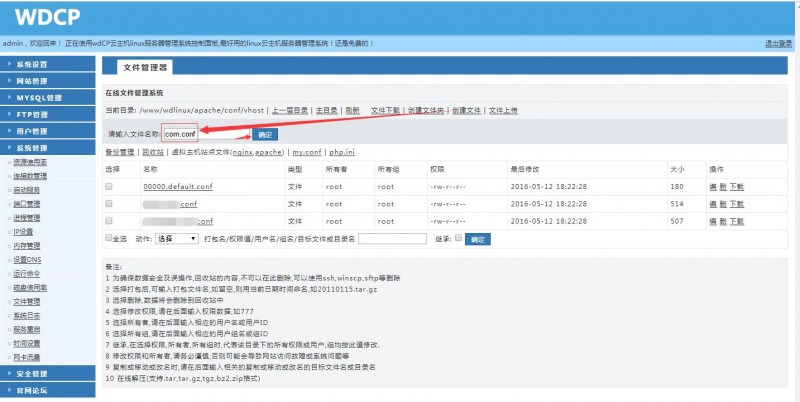The width and height of the screenshot is (800, 402).
Task: Click the file name input containing com.conf
Action: click(180, 133)
